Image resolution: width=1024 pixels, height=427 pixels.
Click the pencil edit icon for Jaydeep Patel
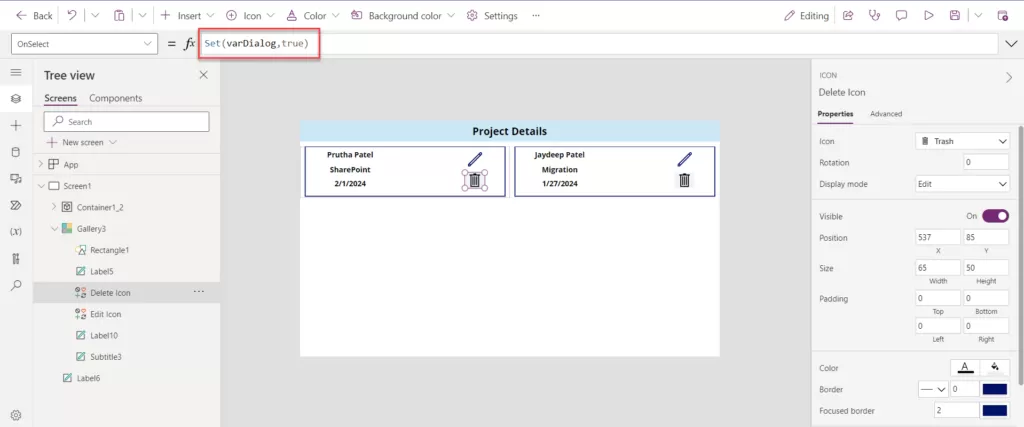pyautogui.click(x=685, y=159)
